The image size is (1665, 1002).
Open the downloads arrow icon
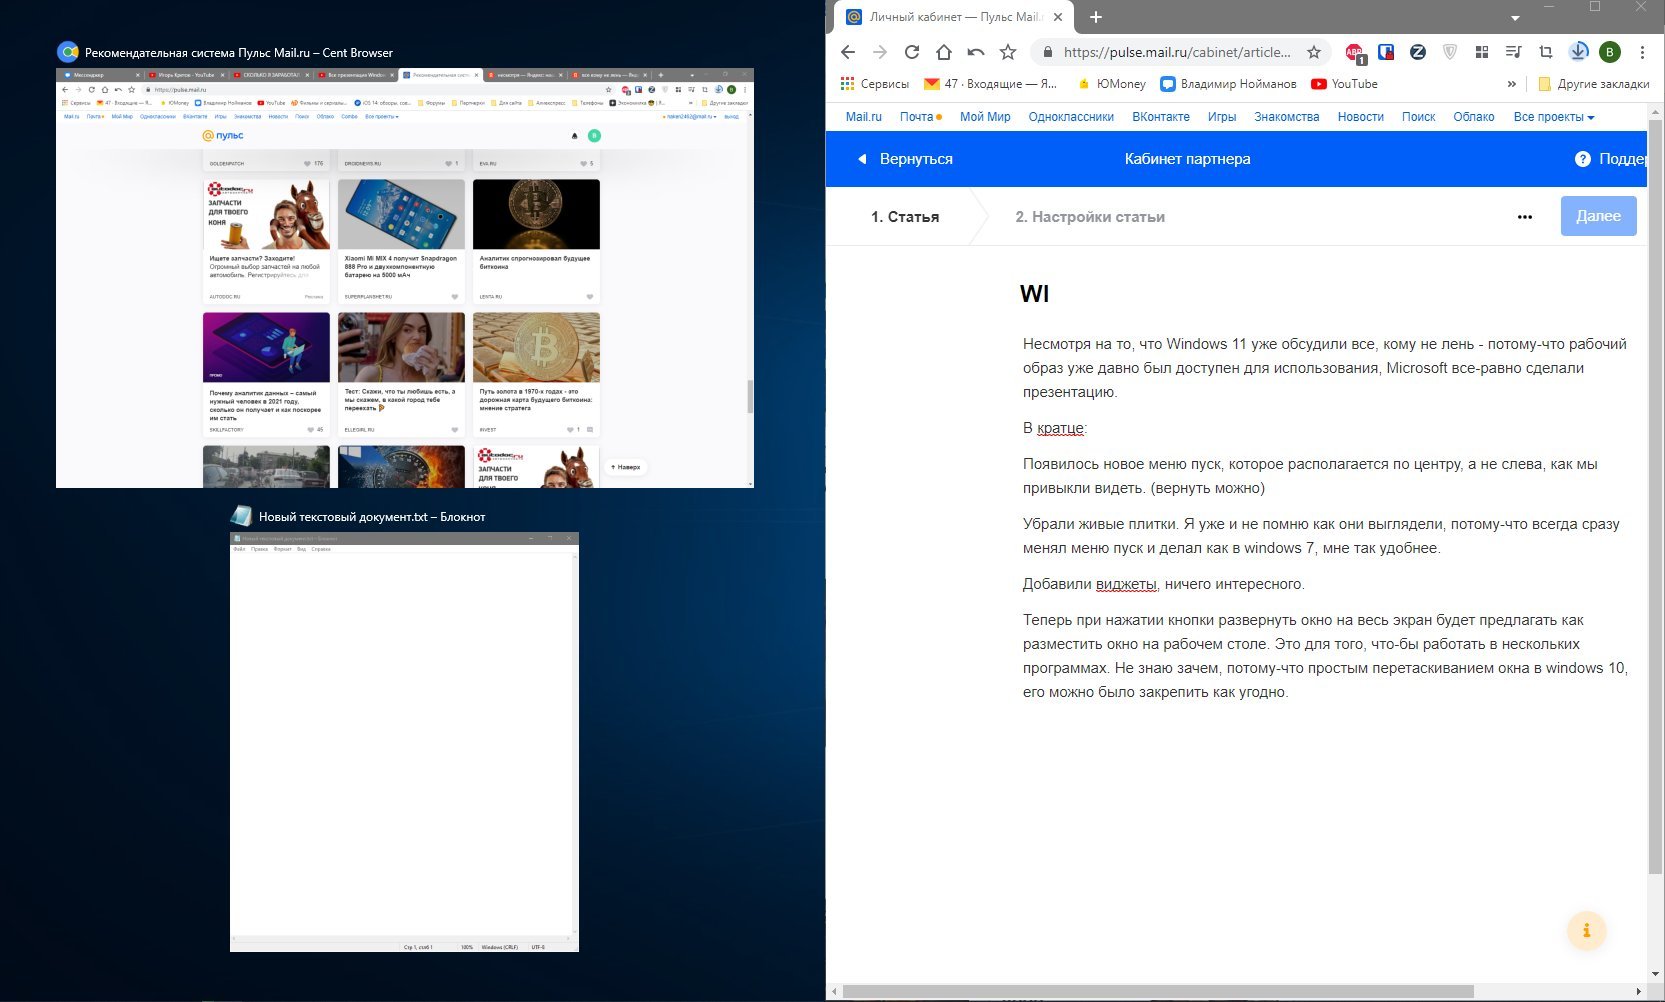(1578, 52)
